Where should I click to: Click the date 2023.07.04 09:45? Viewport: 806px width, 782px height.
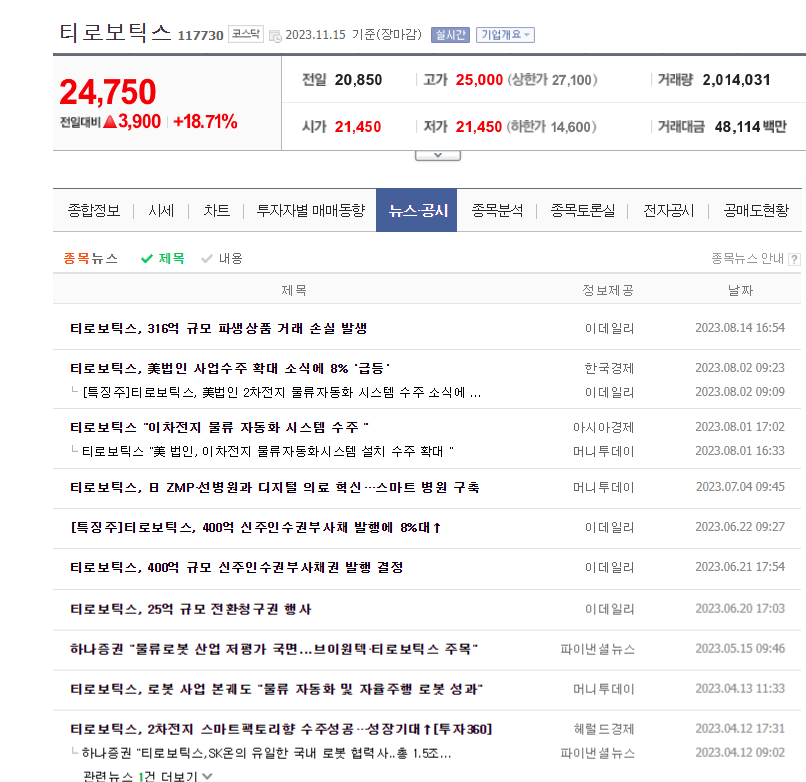pyautogui.click(x=740, y=487)
